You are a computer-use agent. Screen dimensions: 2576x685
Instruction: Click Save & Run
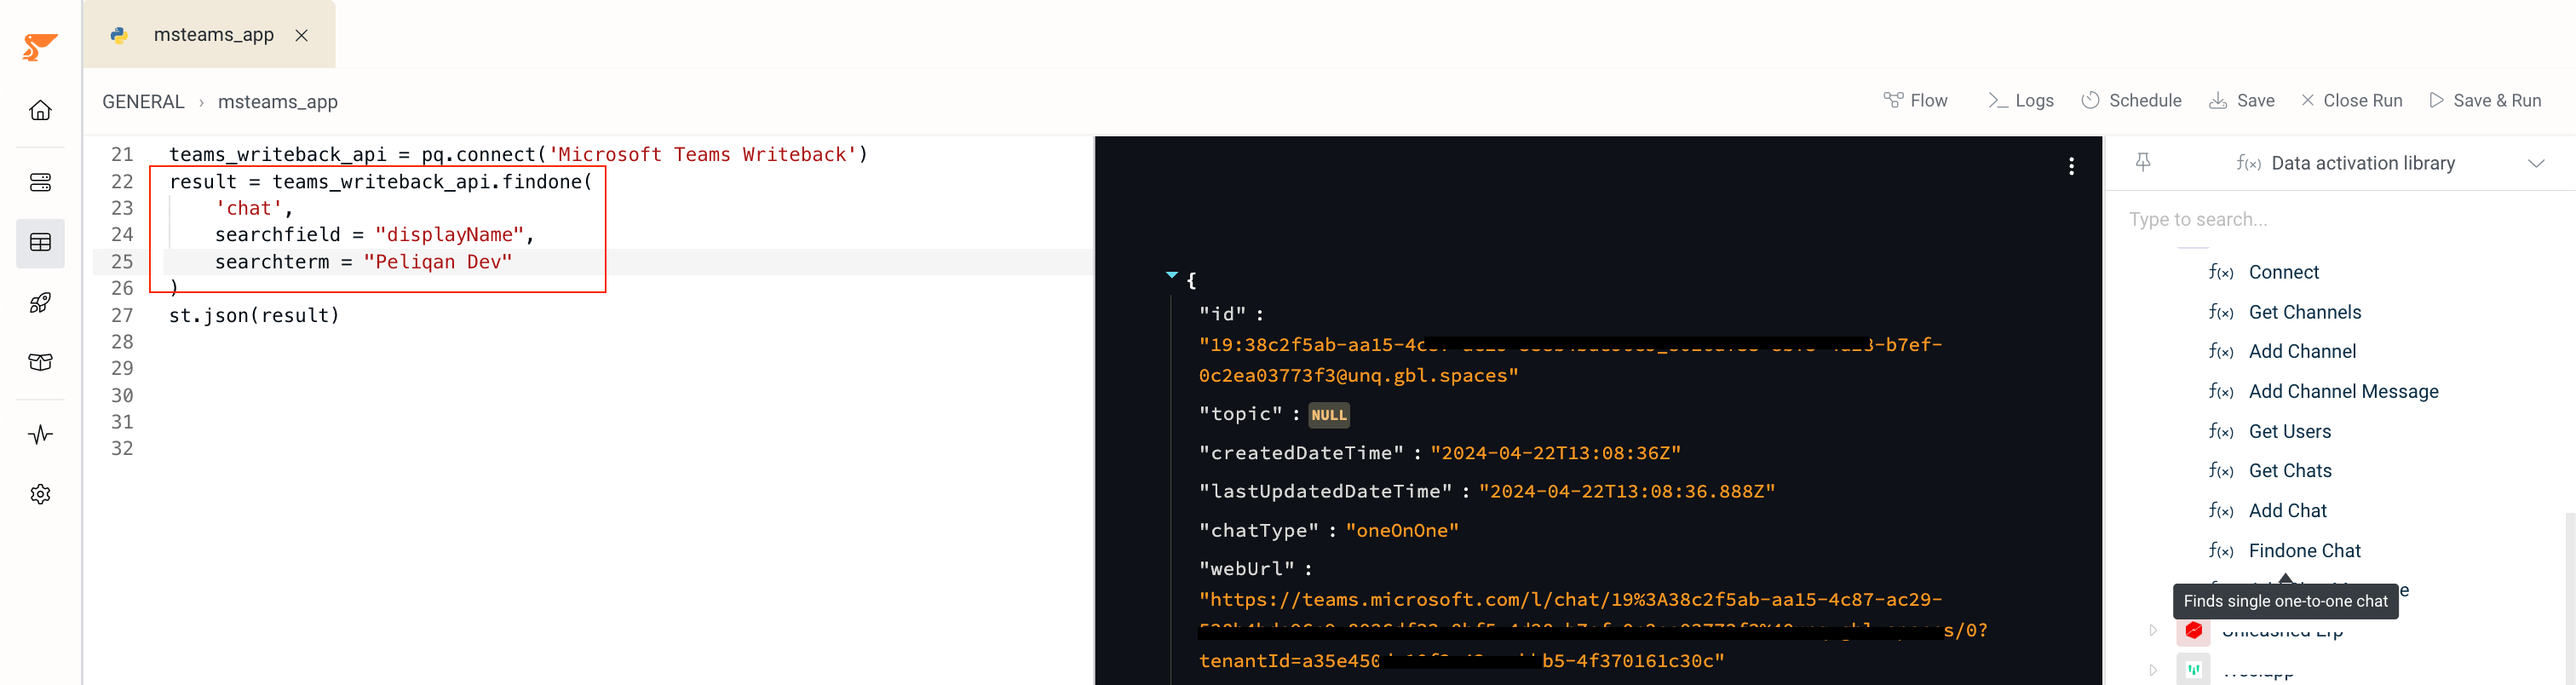click(x=2485, y=101)
